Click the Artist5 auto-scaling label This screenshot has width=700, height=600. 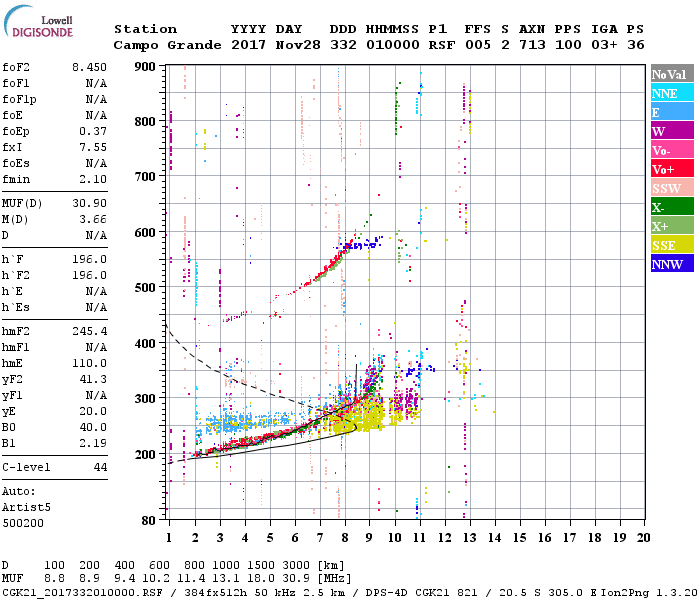[x=26, y=508]
